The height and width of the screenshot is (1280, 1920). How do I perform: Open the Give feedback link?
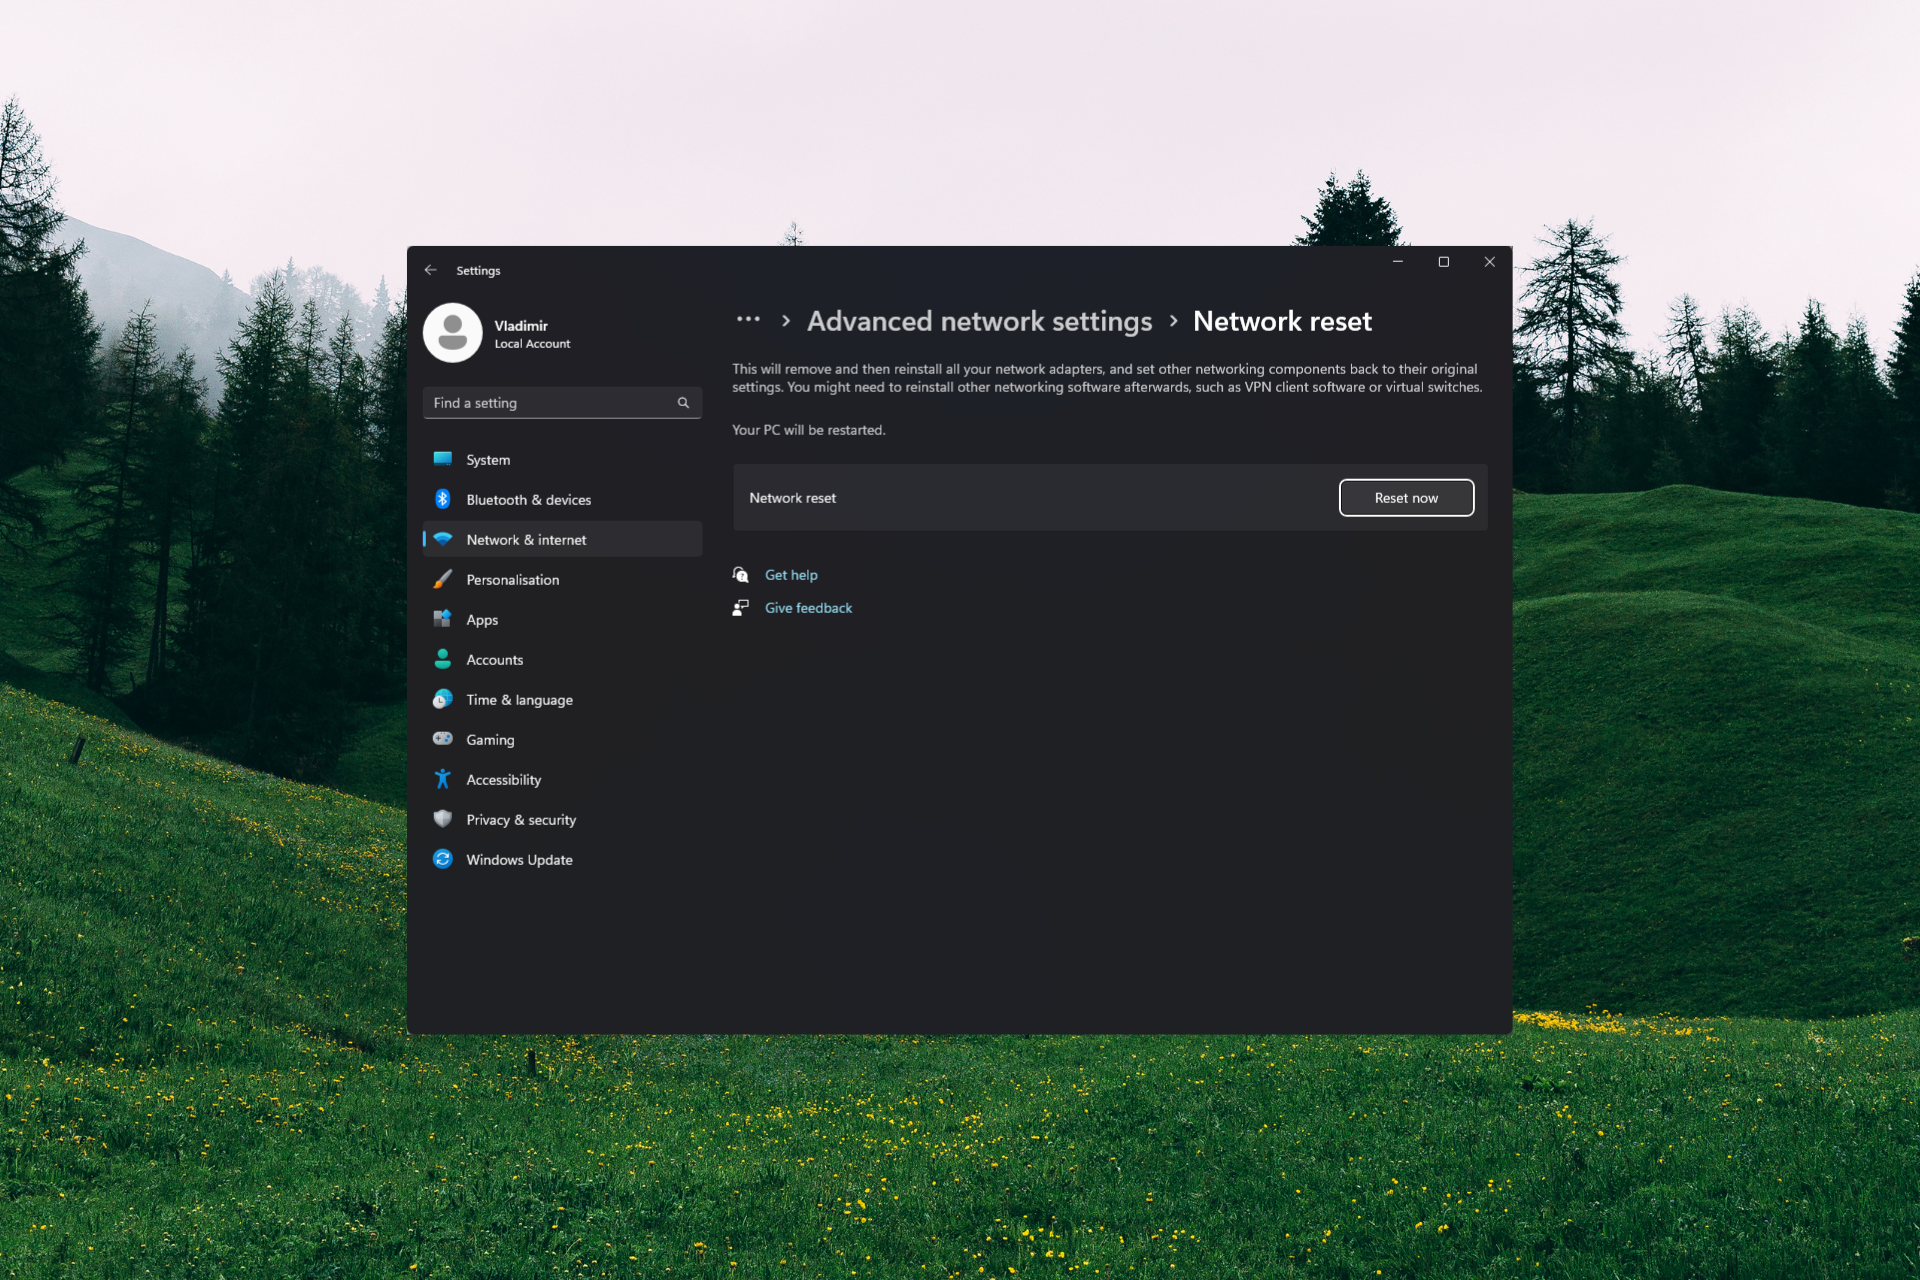(808, 608)
